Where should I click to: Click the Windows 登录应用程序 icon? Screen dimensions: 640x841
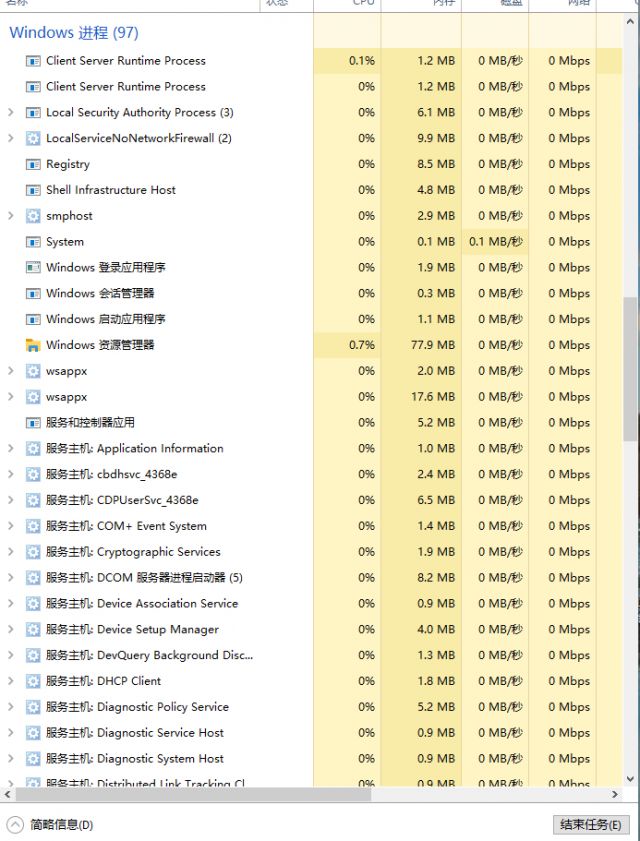click(x=33, y=268)
